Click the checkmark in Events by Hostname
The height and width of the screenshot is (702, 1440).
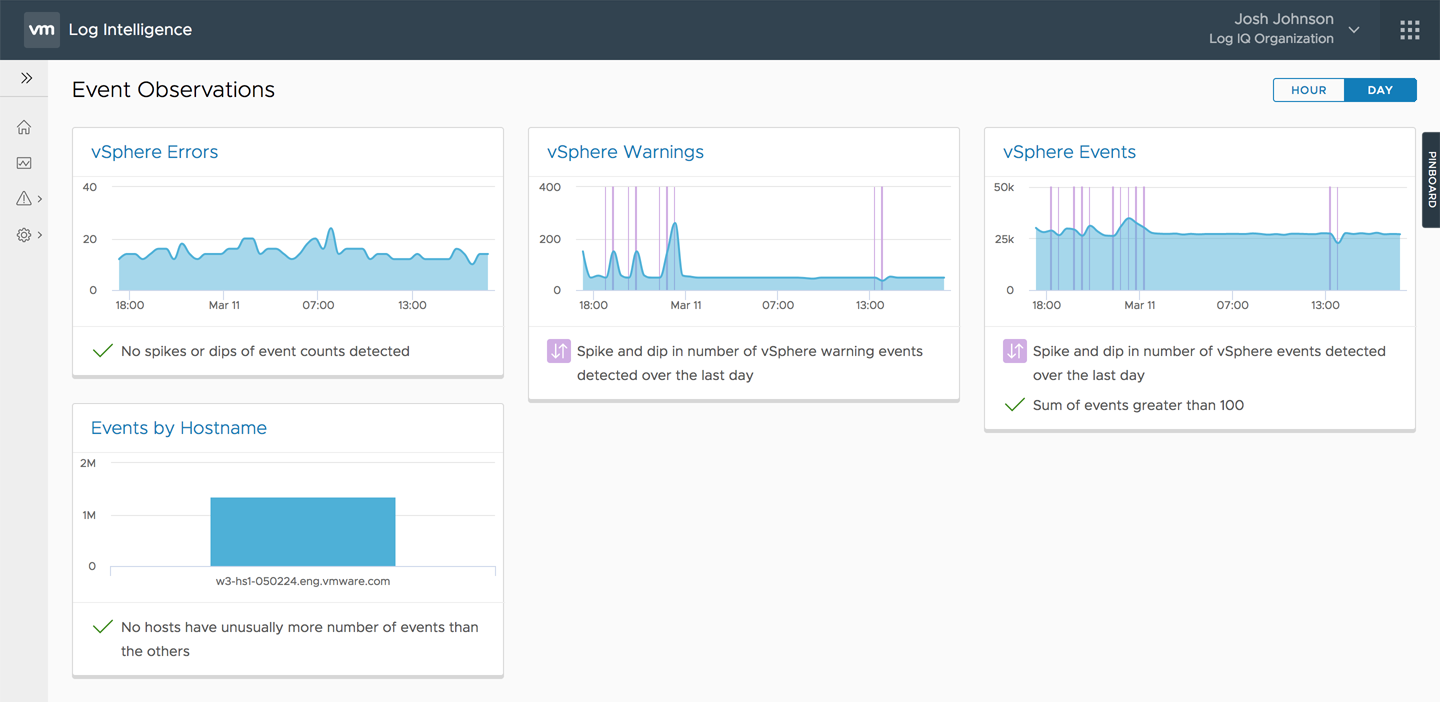(x=102, y=627)
